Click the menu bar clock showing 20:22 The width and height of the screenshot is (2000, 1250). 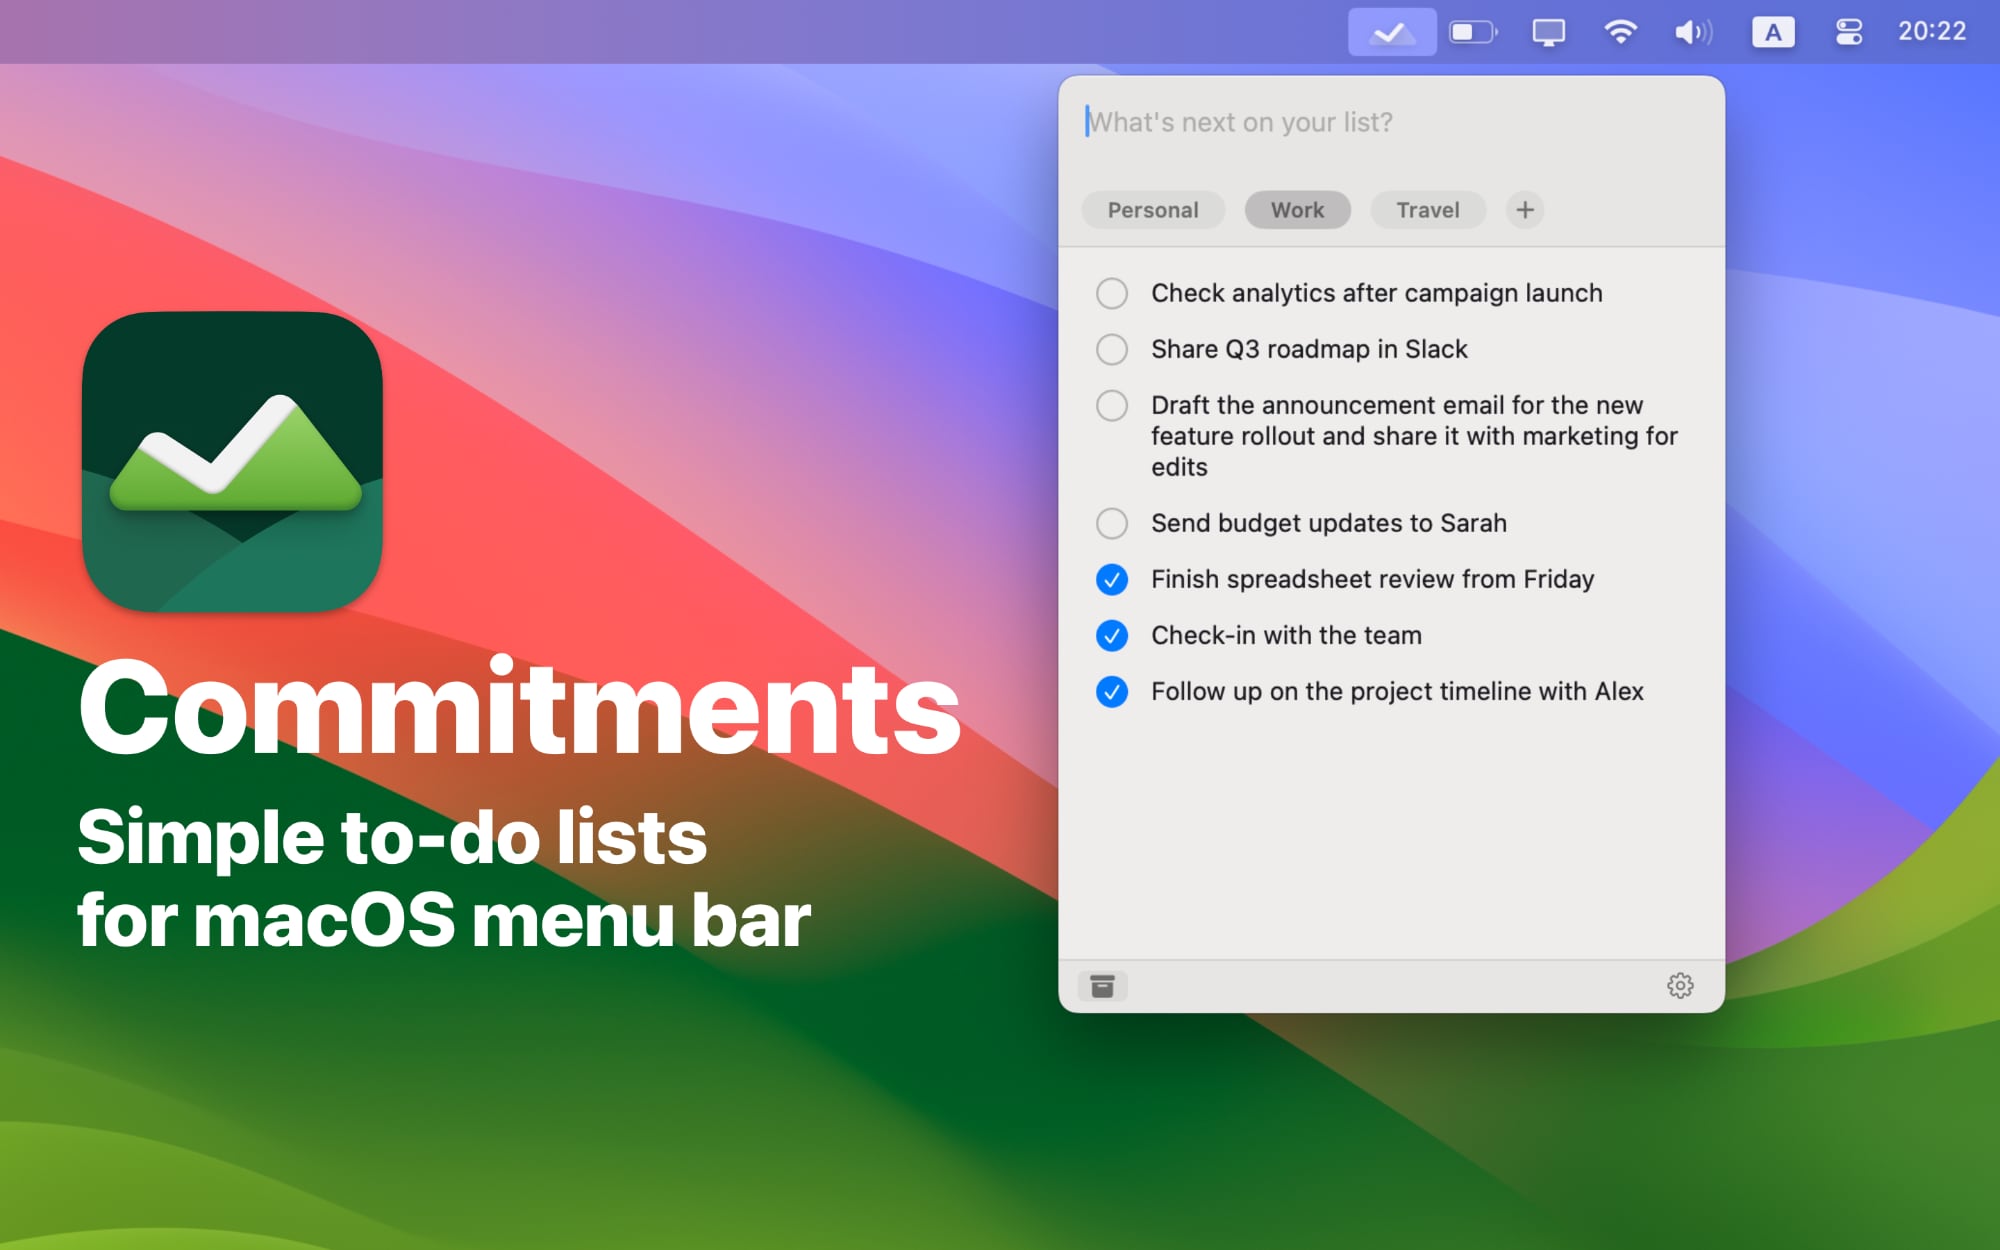pos(1931,32)
